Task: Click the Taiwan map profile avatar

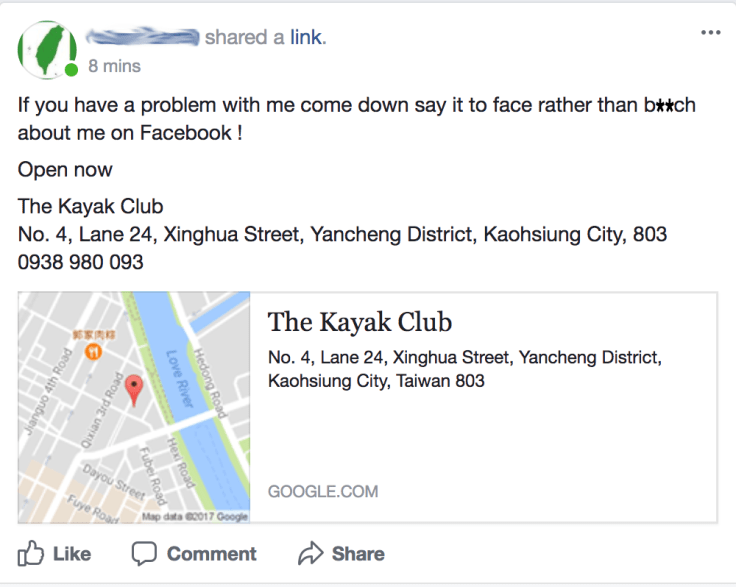Action: point(45,50)
